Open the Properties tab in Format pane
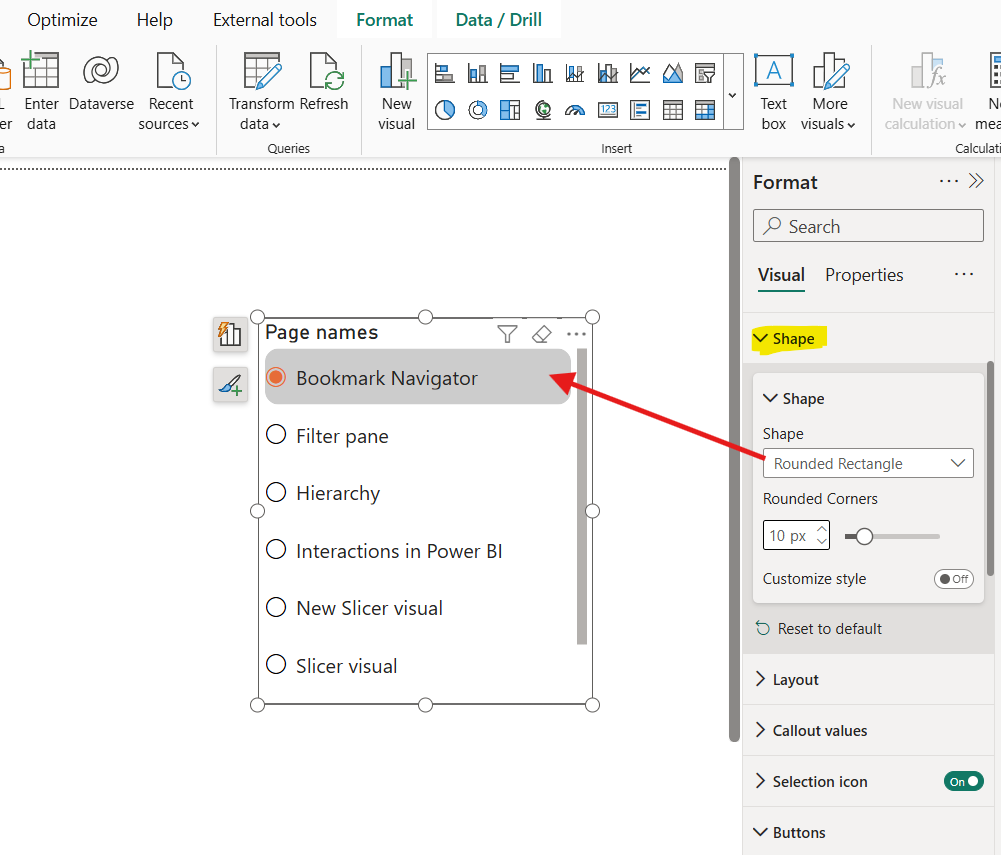Image resolution: width=1001 pixels, height=855 pixels. pos(863,275)
